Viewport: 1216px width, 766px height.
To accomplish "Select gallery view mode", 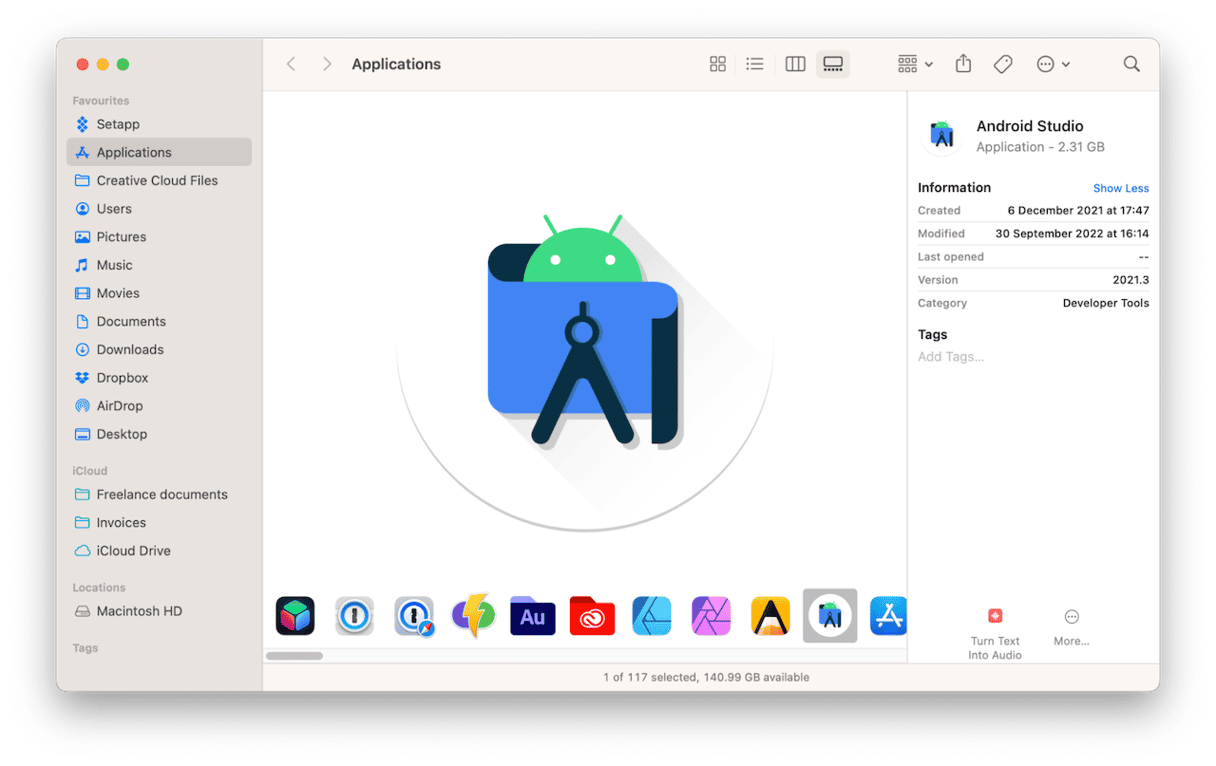I will pos(833,64).
